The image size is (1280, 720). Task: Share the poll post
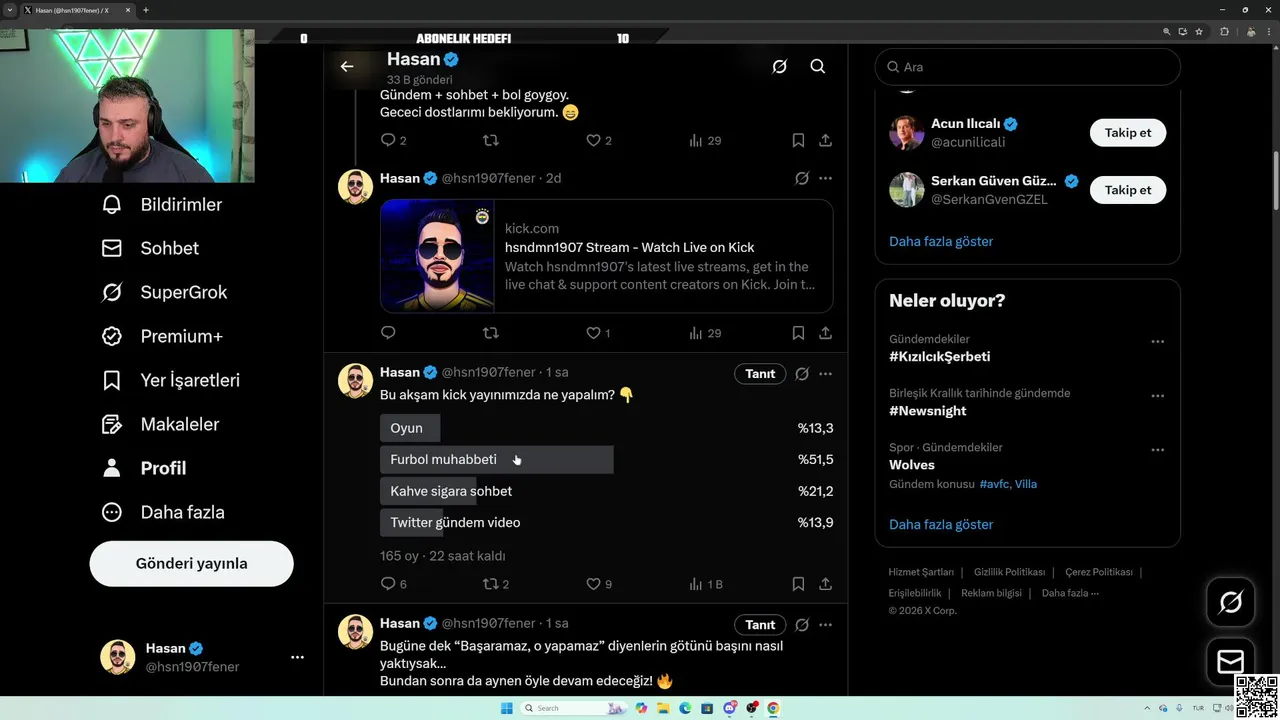(826, 584)
